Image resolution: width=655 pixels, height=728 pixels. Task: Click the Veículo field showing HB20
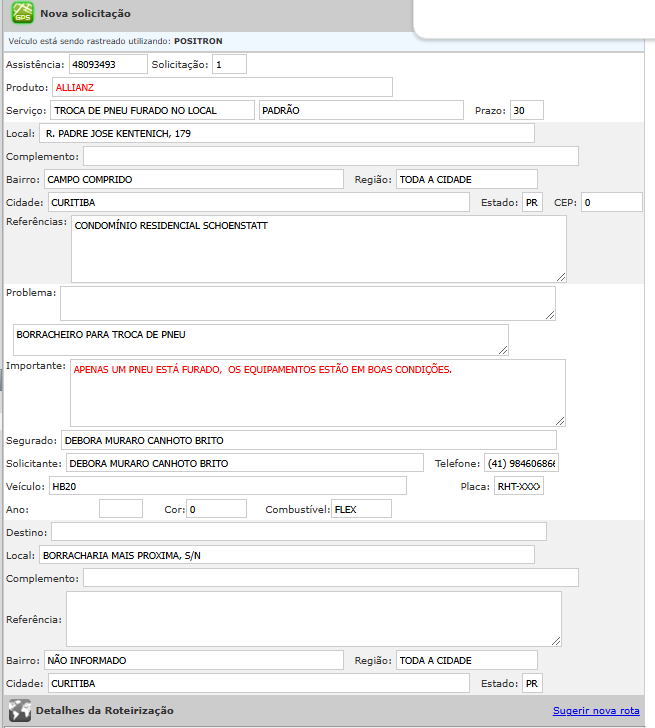point(227,486)
